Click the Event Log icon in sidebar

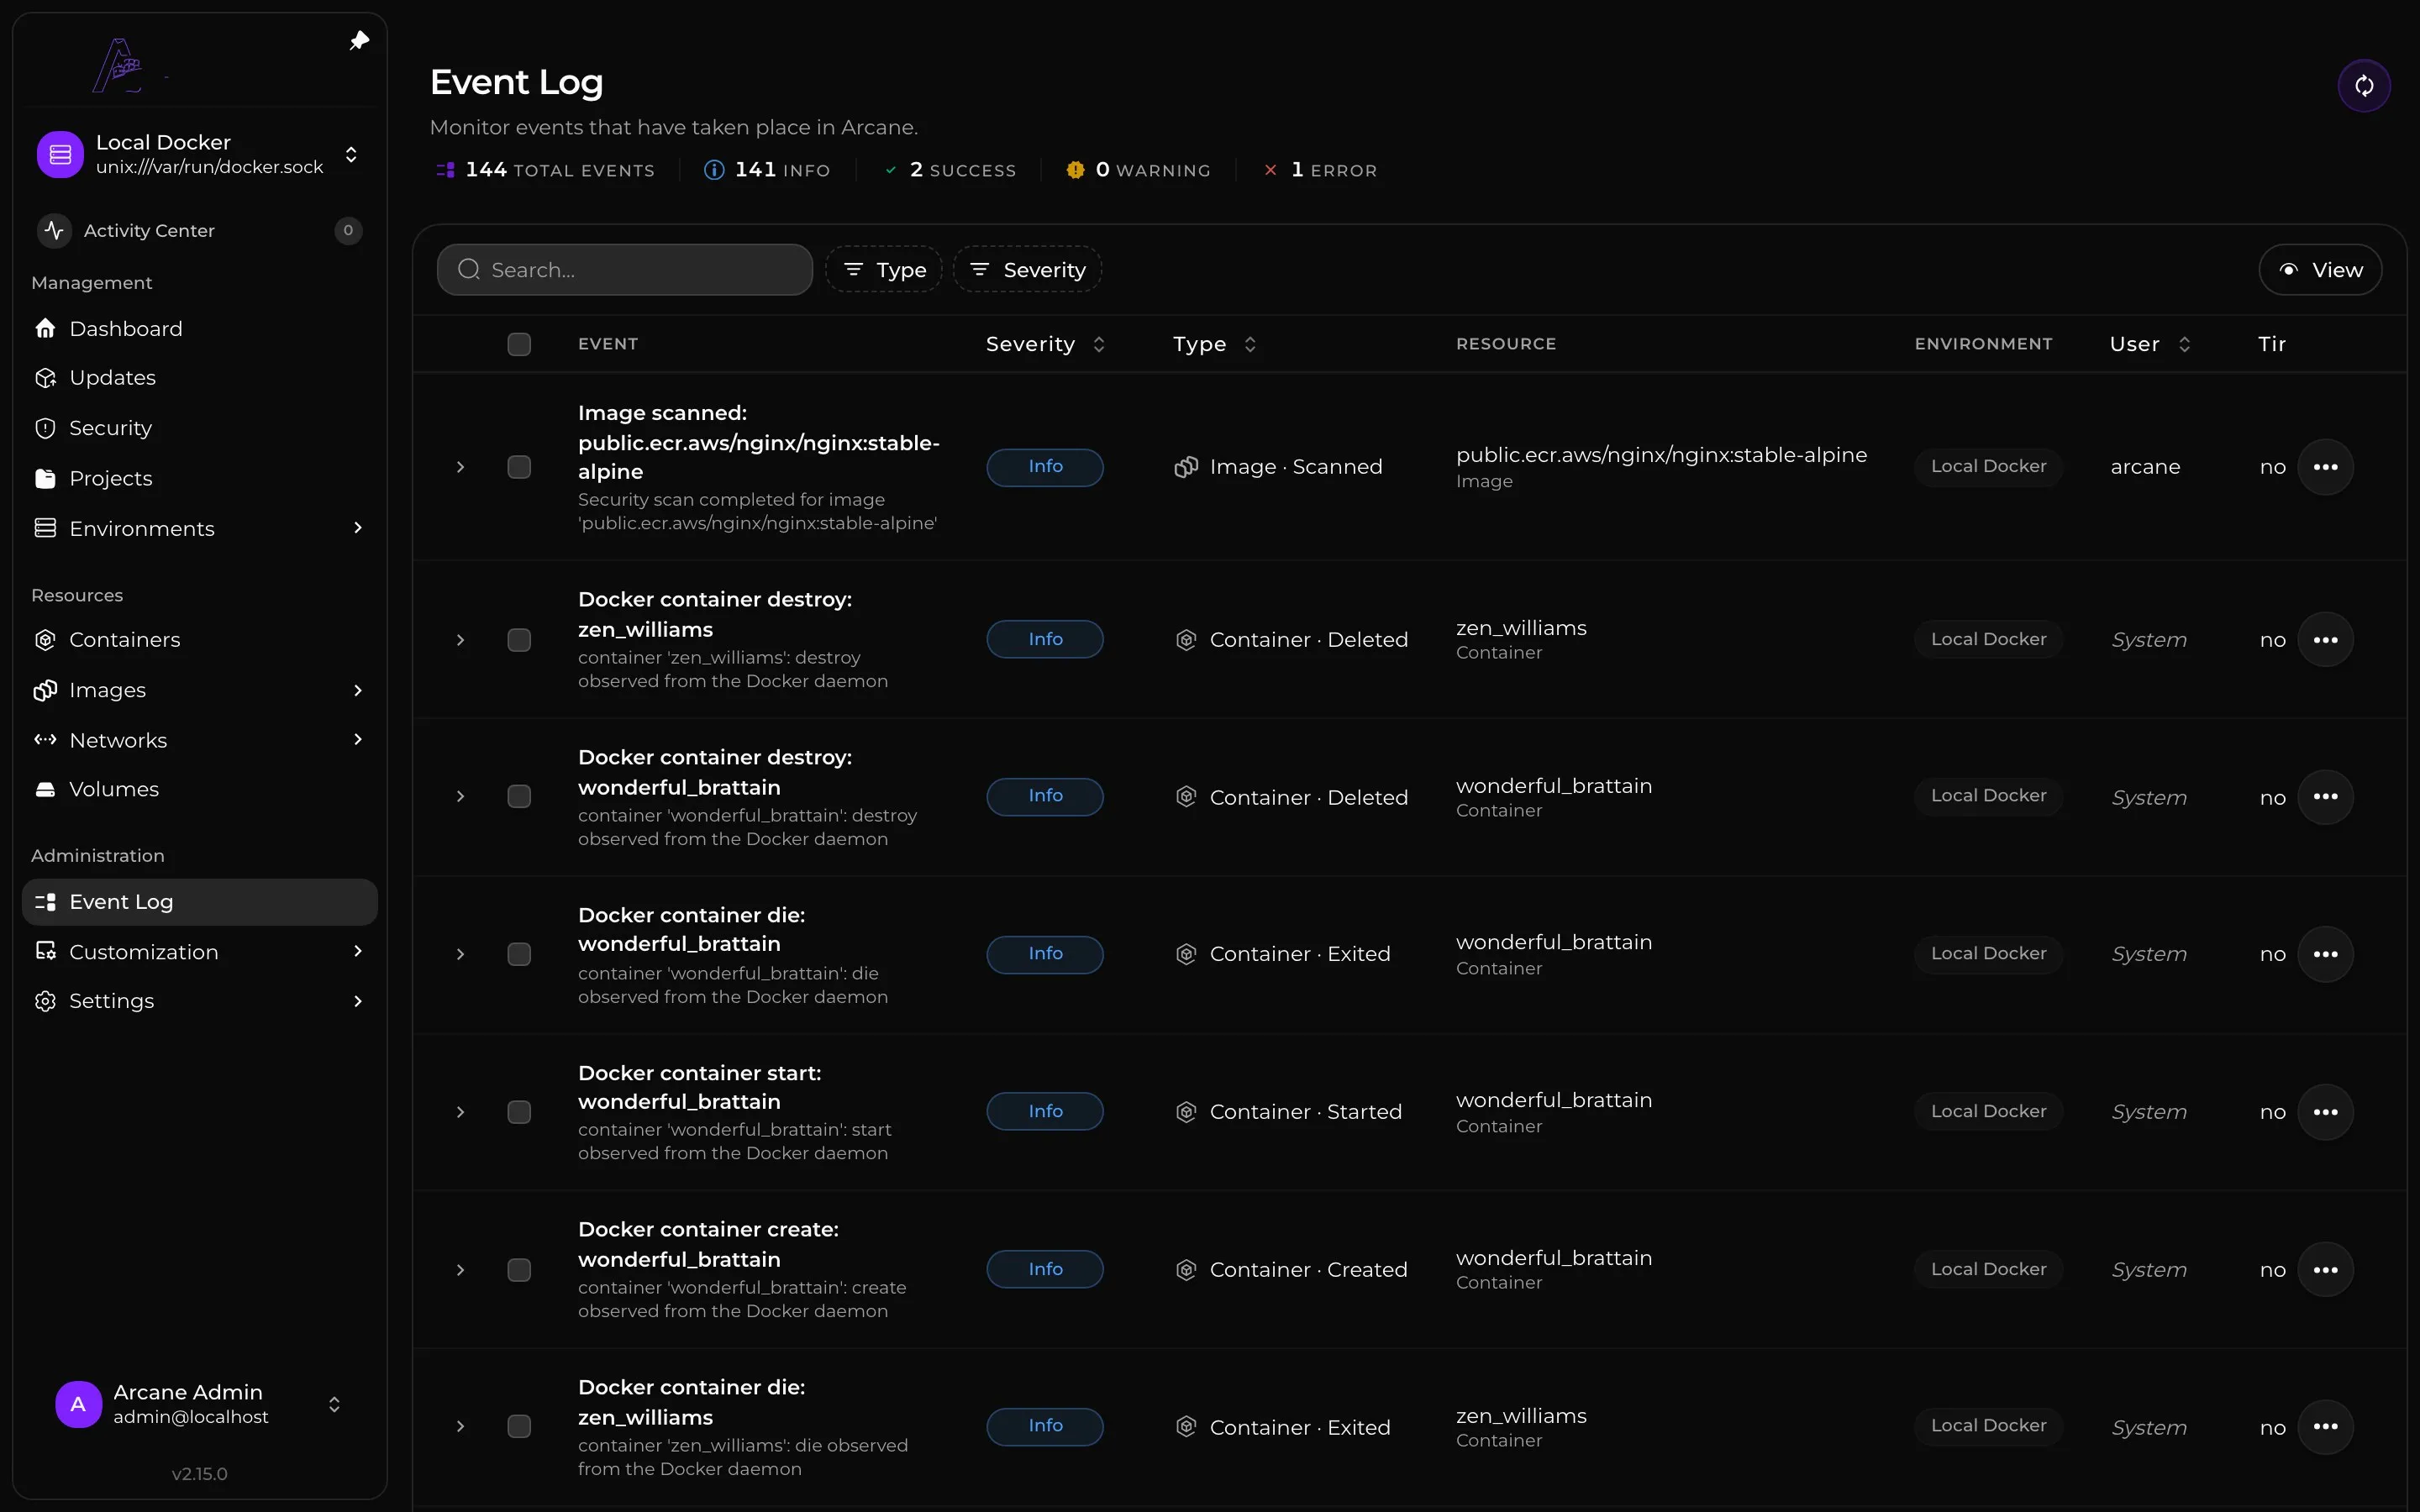(45, 902)
